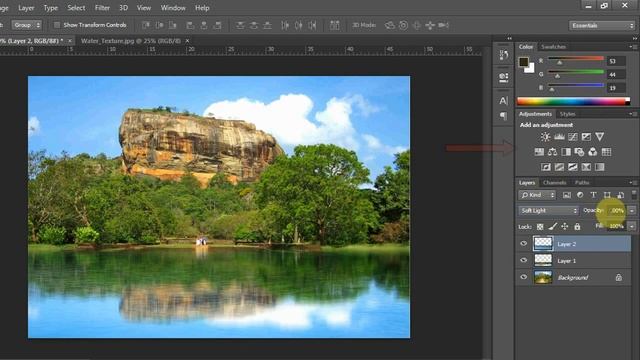Image resolution: width=640 pixels, height=360 pixels.
Task: Add a Color Lookup adjustment (grid icon)
Action: click(606, 152)
